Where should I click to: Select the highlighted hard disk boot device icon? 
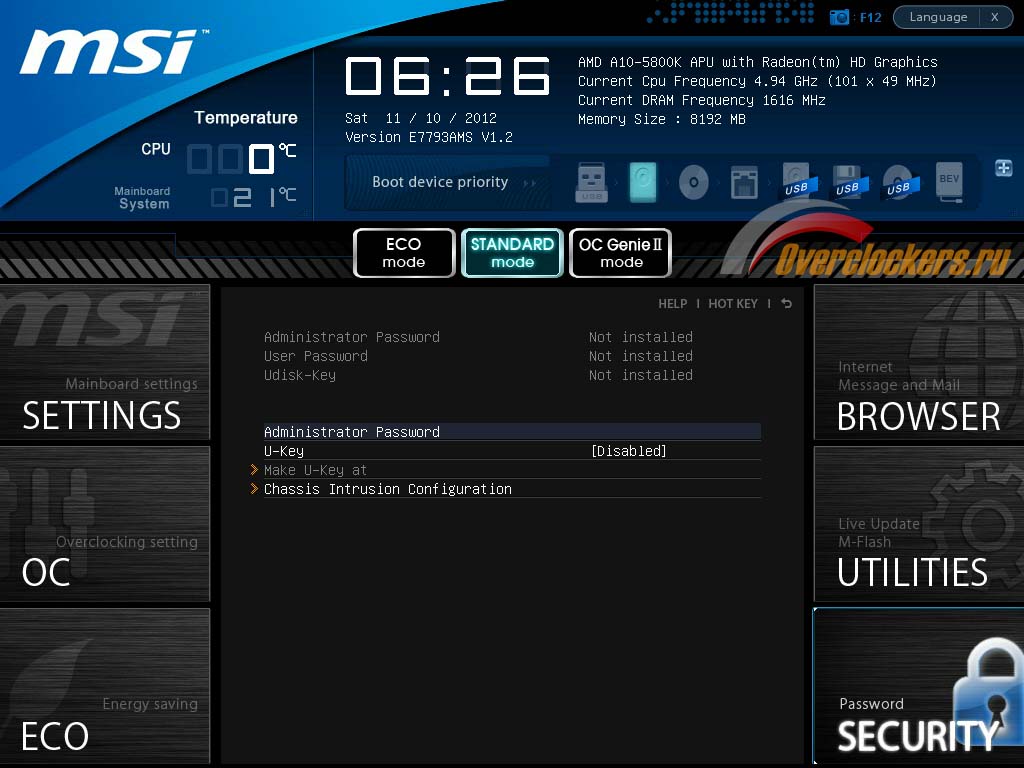pos(643,182)
